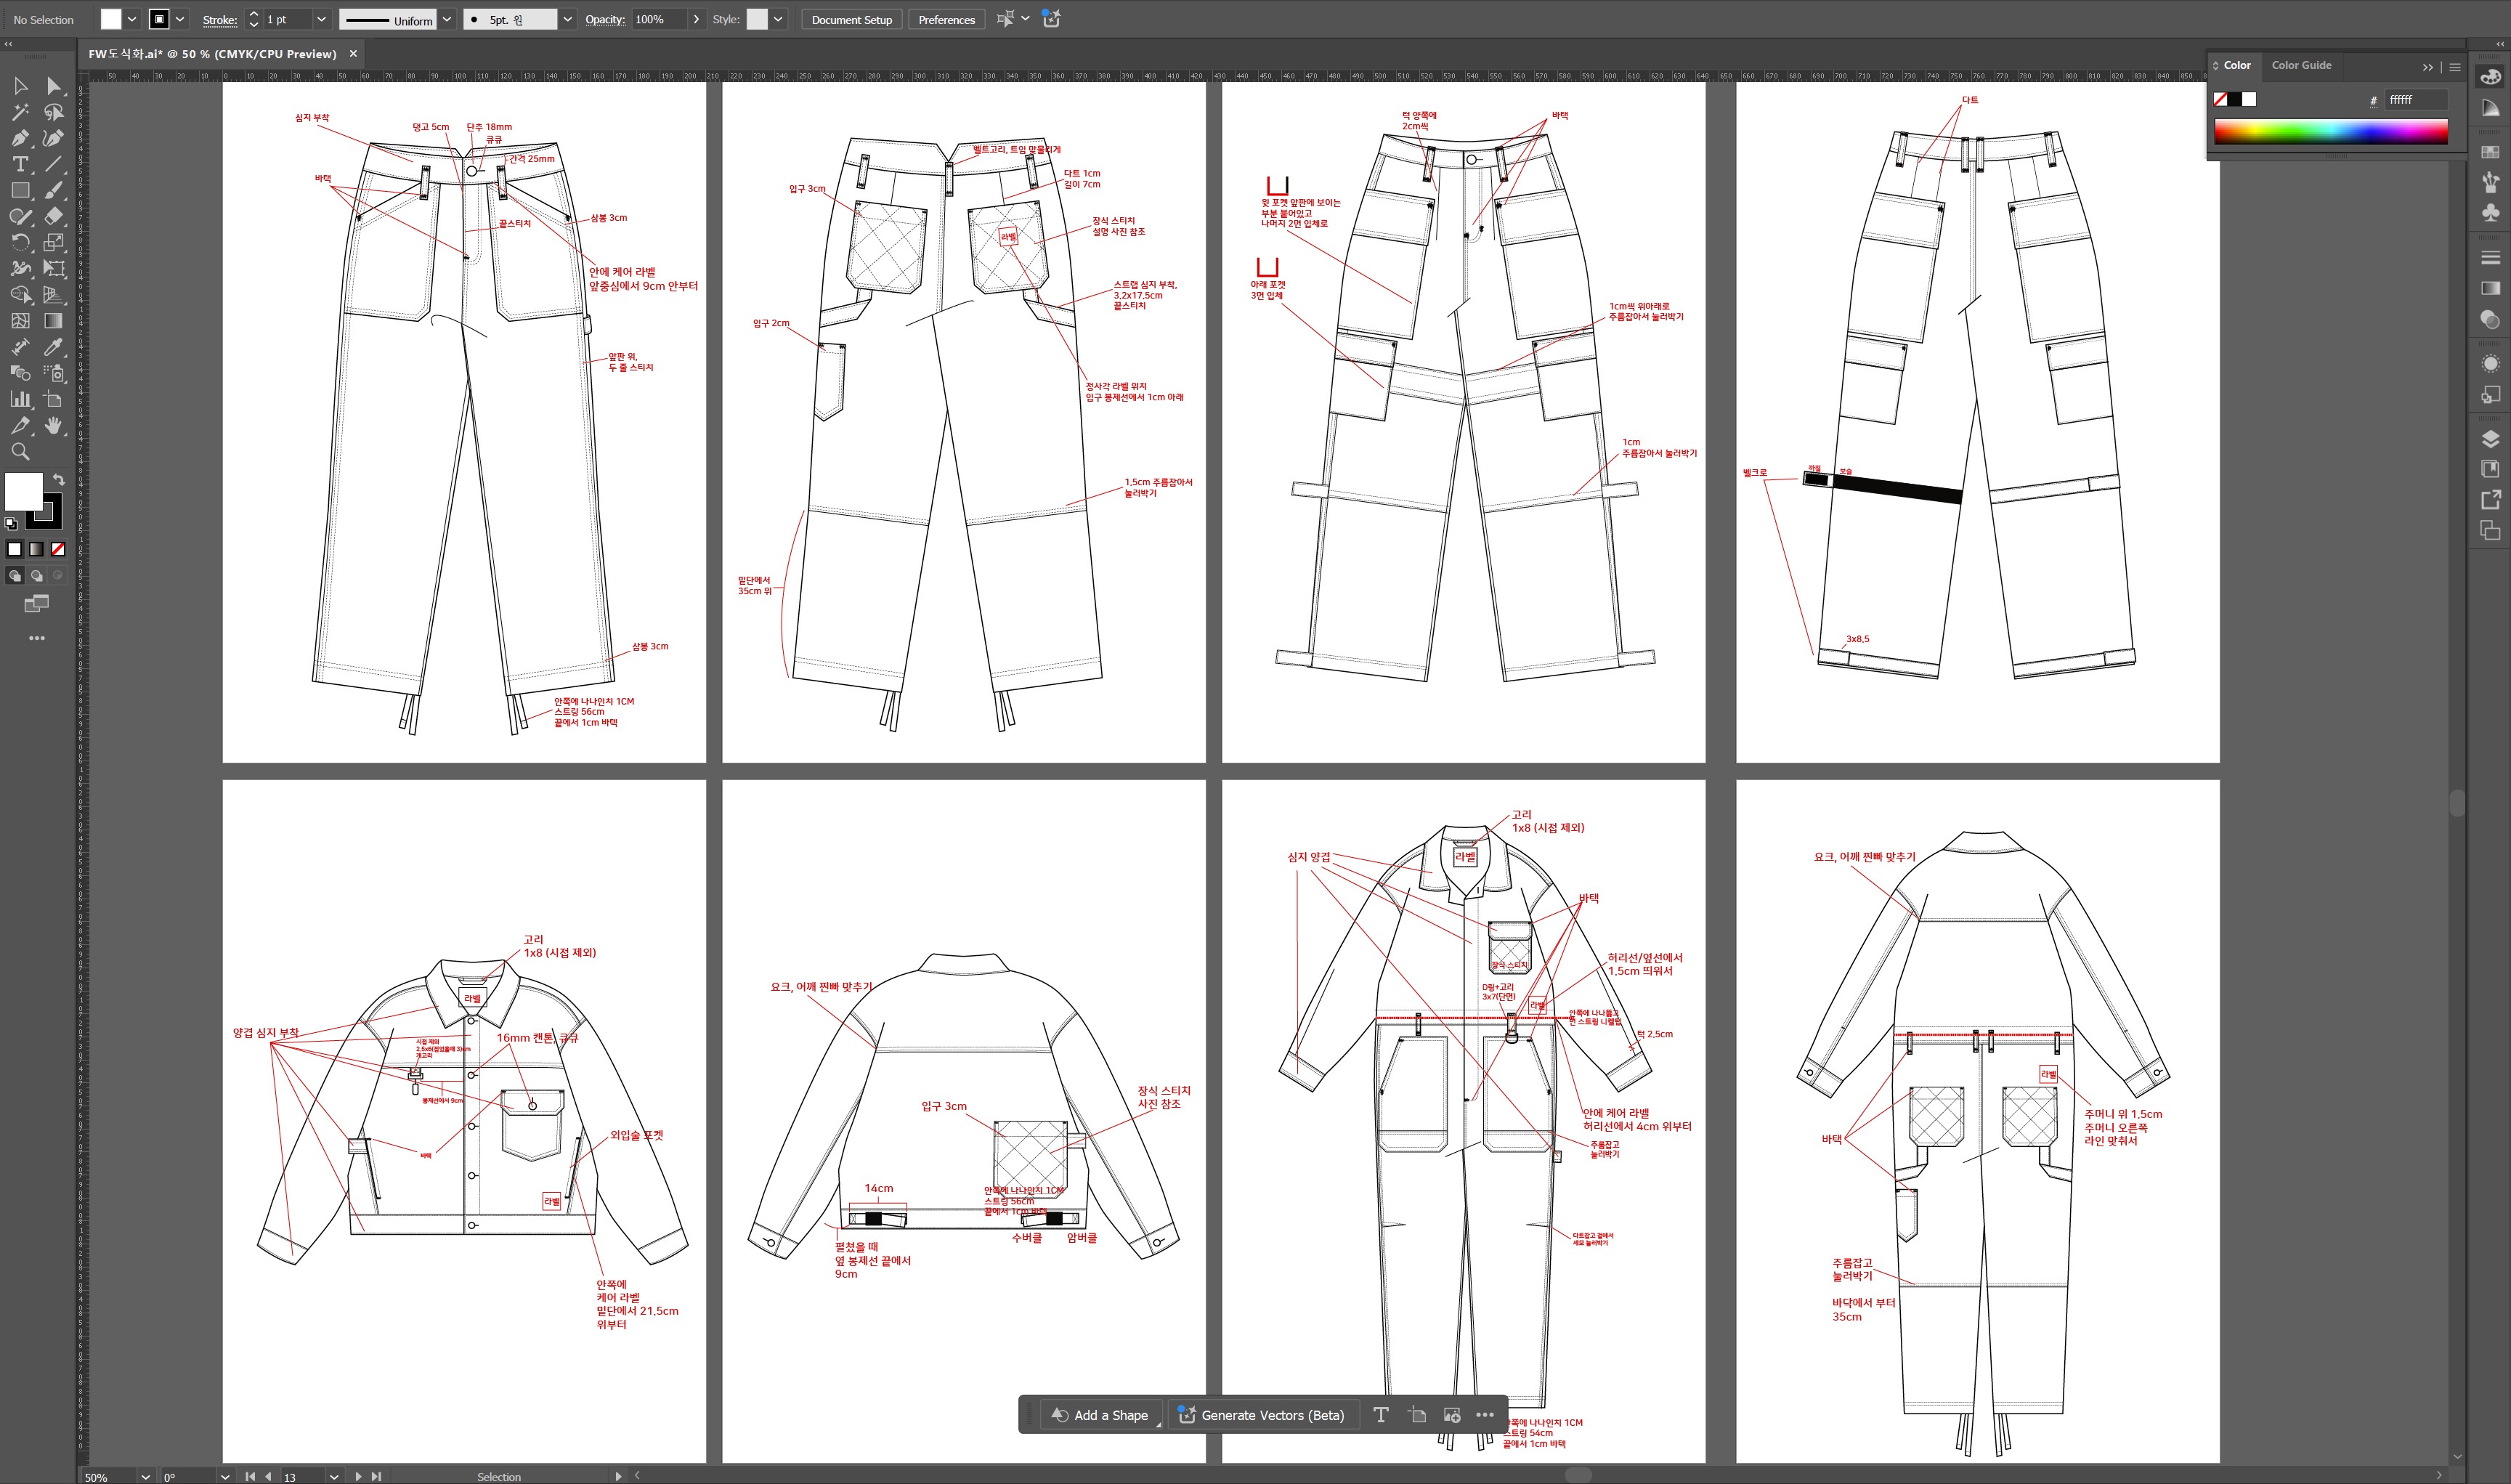This screenshot has width=2511, height=1484.
Task: Select the Curvature tool
Action: pos(54,138)
